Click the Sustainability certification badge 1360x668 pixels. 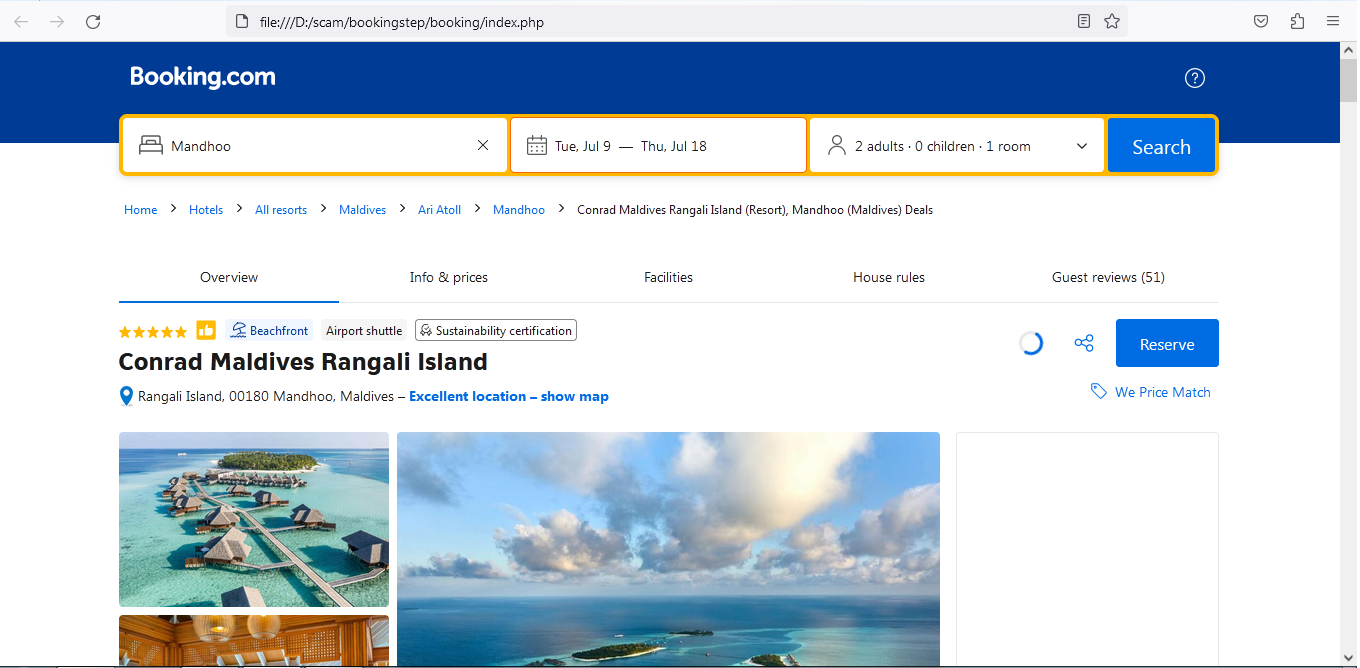click(x=496, y=330)
